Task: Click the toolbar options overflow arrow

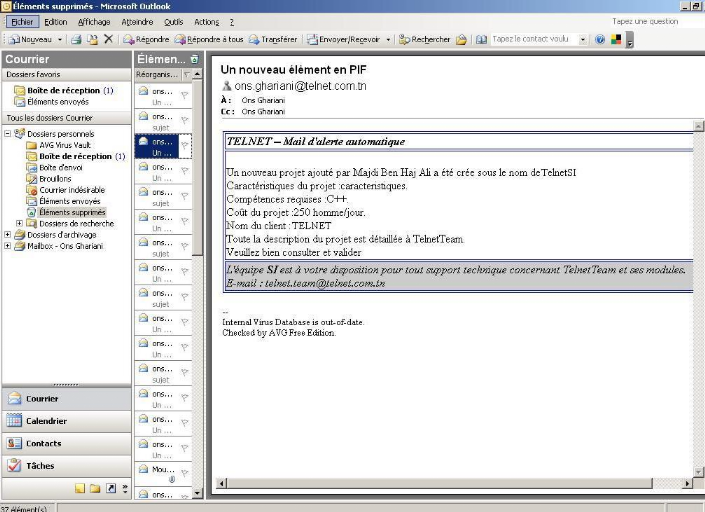Action: (x=629, y=40)
